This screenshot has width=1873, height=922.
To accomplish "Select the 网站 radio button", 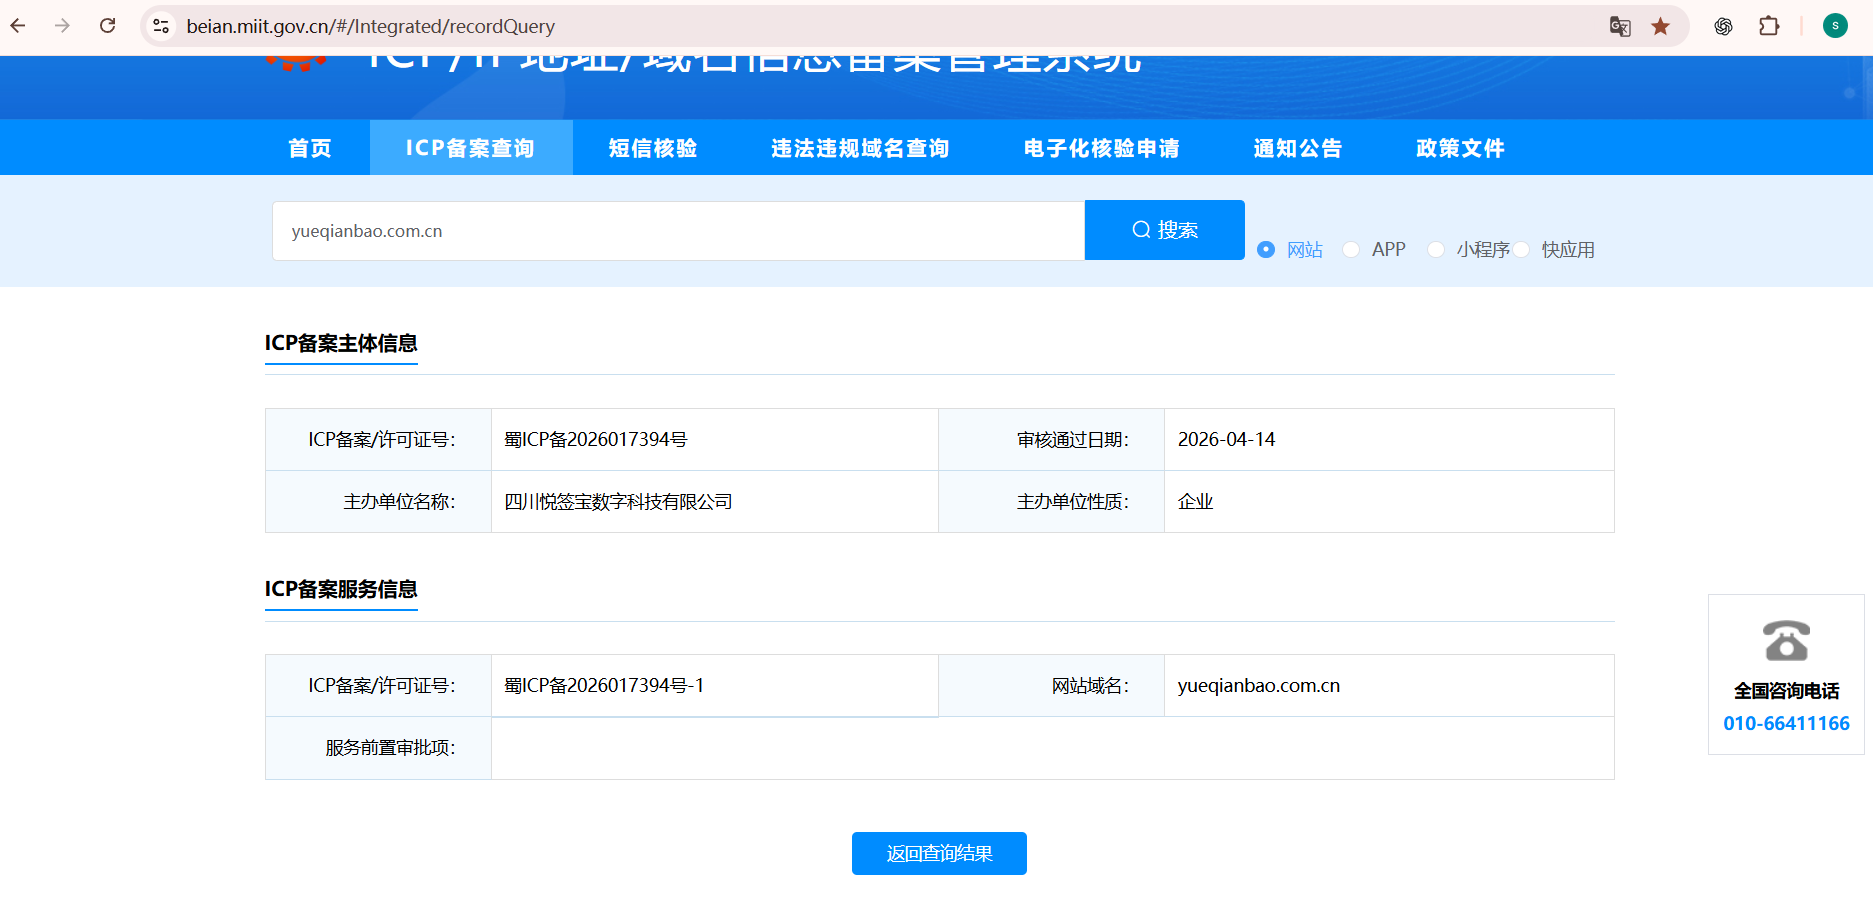I will pyautogui.click(x=1266, y=249).
